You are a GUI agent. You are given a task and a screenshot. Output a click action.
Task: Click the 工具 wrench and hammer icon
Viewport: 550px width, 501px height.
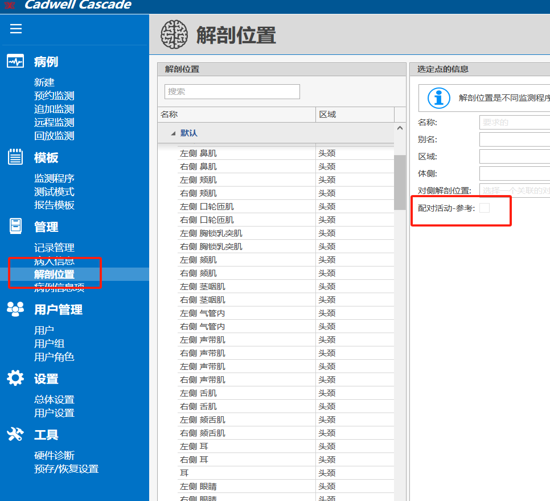pos(15,434)
